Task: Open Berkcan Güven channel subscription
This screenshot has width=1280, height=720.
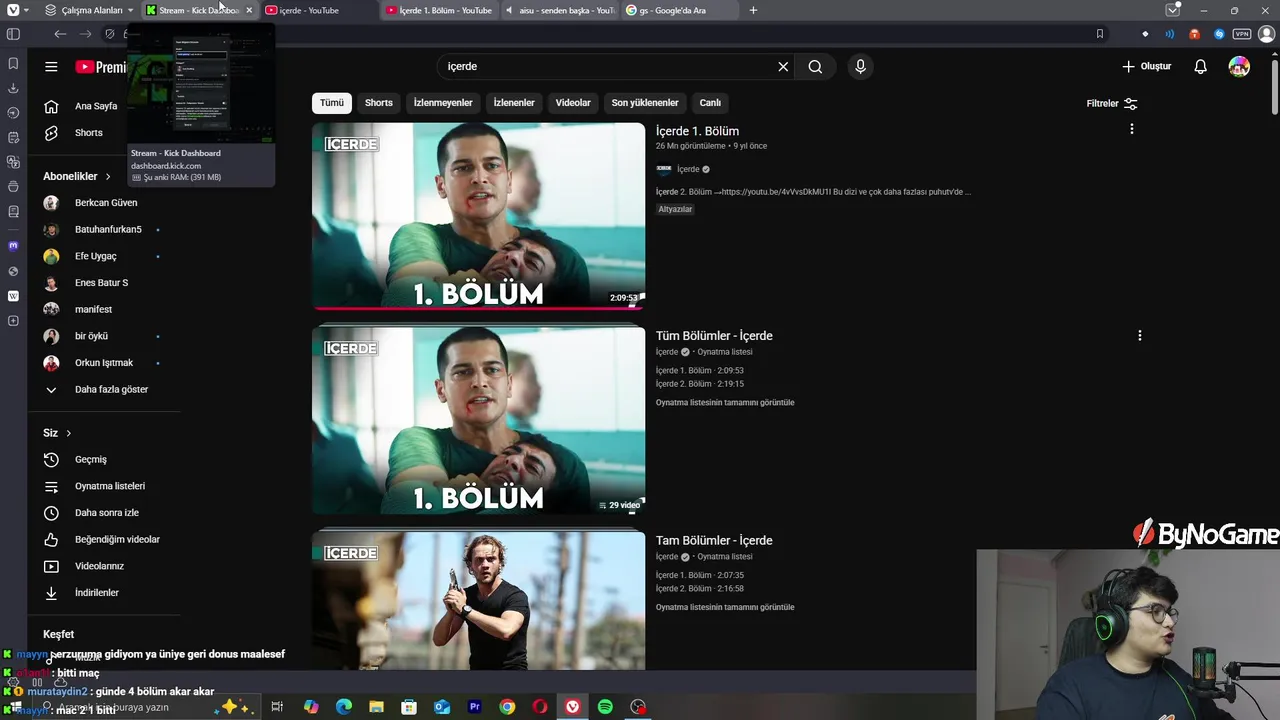Action: [x=106, y=203]
